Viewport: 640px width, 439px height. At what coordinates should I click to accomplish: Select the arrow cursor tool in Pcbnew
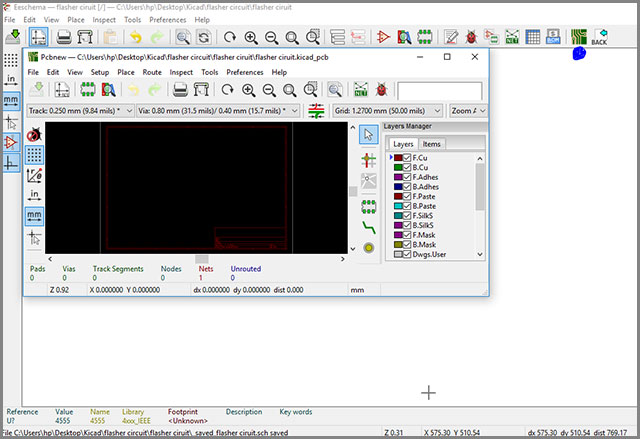(x=369, y=135)
